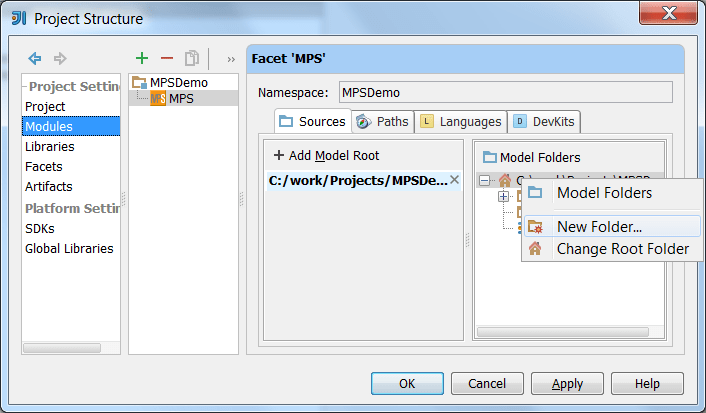
Task: Choose Change Root Folder menu entry
Action: (622, 249)
